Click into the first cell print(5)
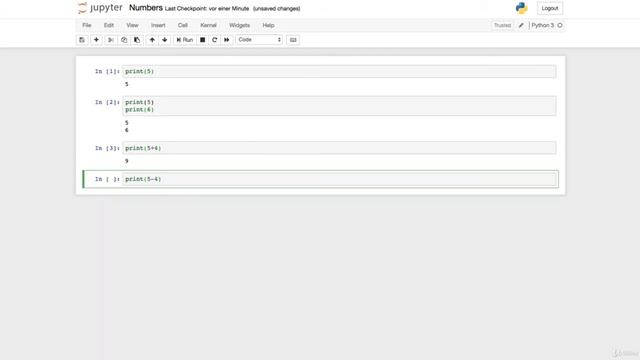 (339, 71)
